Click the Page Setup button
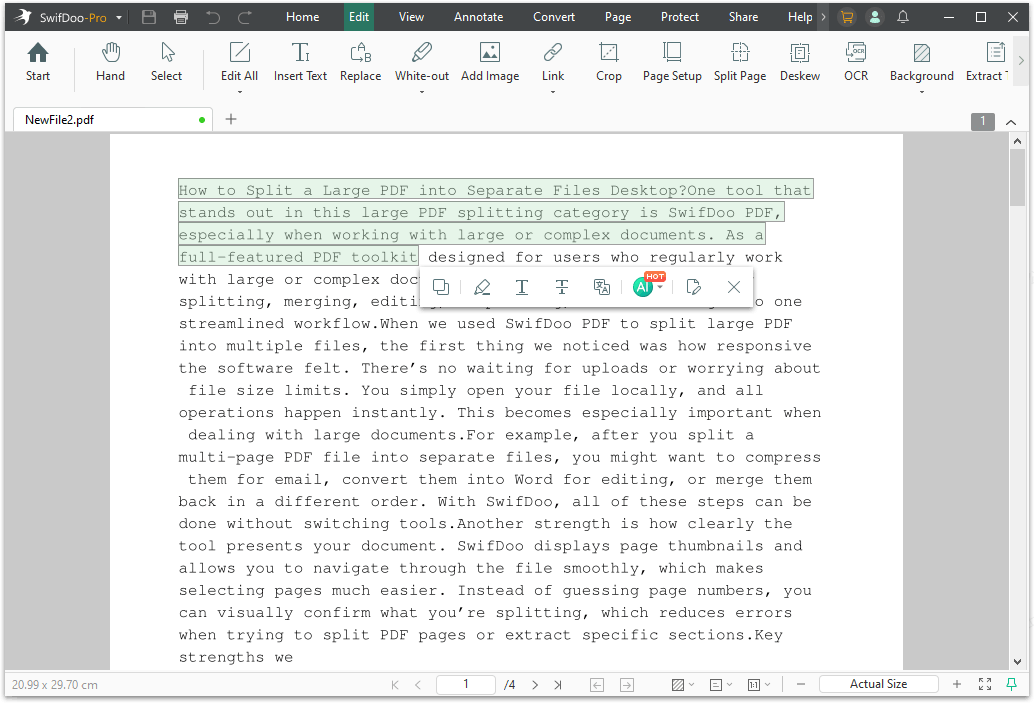Image resolution: width=1034 pixels, height=703 pixels. click(x=671, y=62)
